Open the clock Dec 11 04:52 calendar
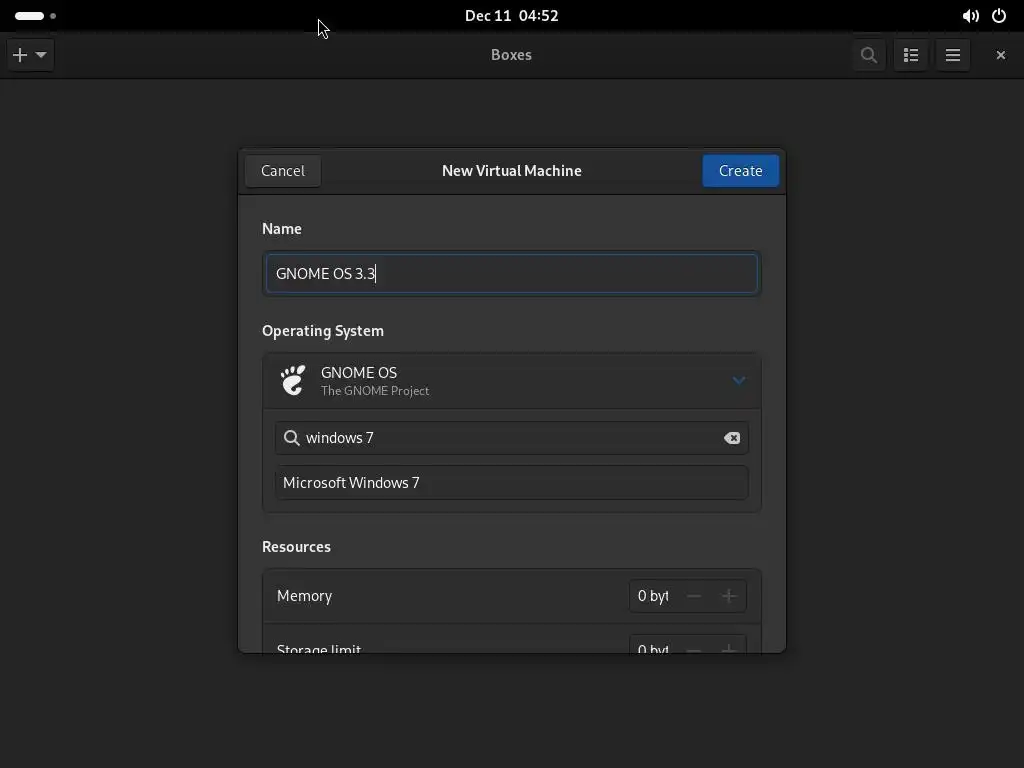 (511, 16)
